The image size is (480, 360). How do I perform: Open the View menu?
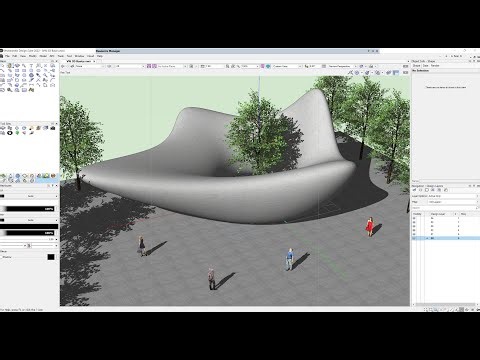[23, 56]
